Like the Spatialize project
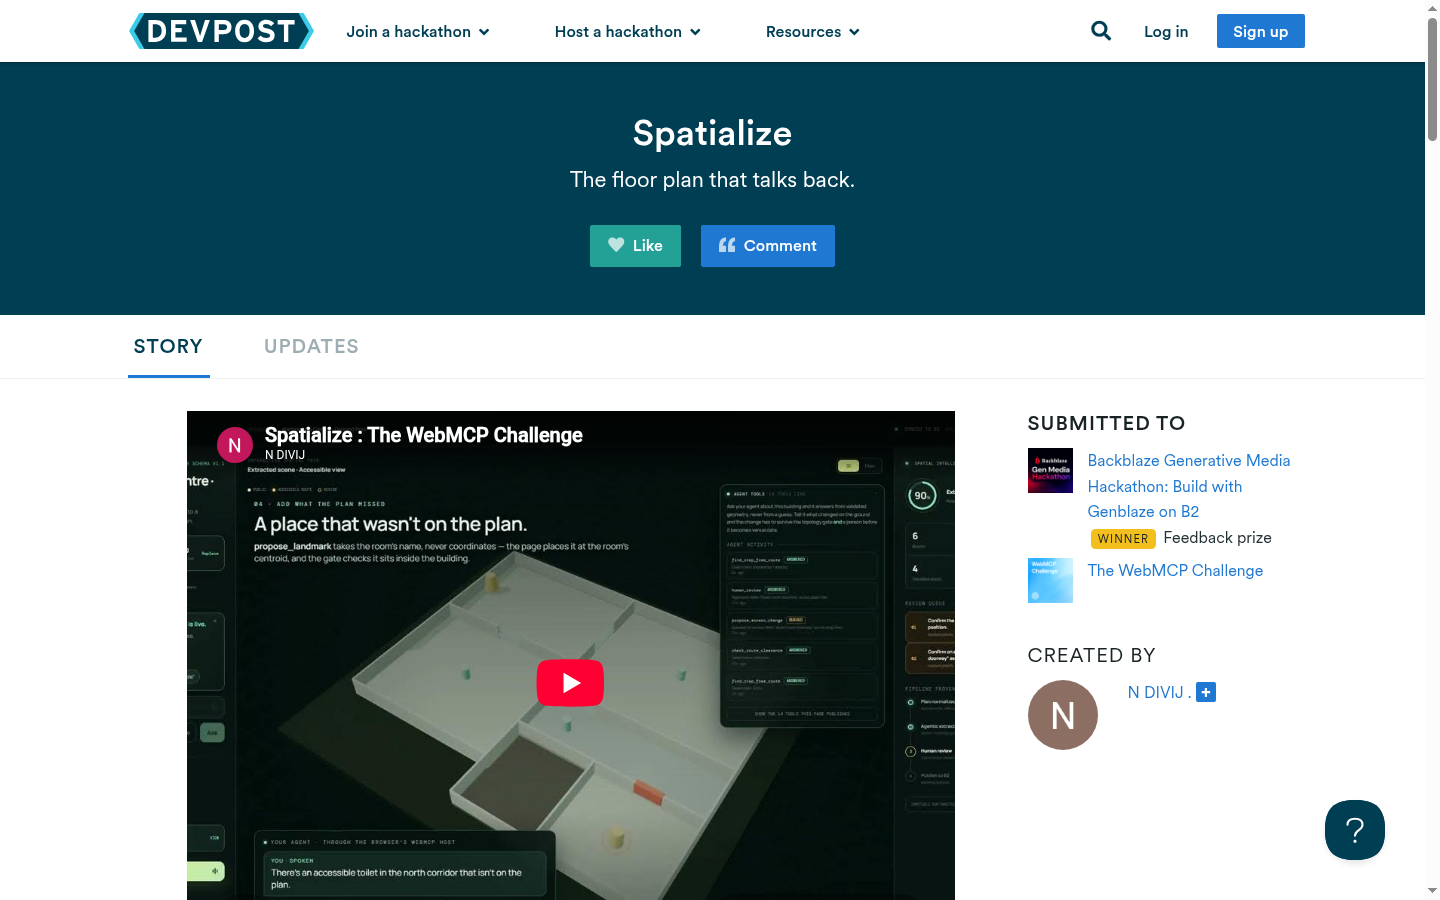1440x900 pixels. [635, 246]
